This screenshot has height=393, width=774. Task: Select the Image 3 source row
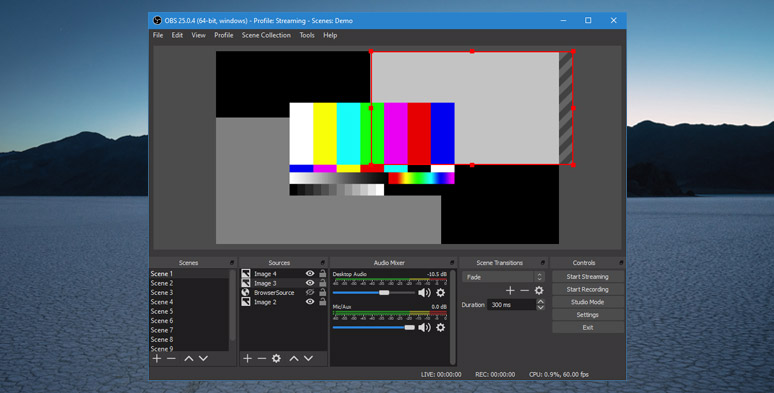(x=283, y=283)
